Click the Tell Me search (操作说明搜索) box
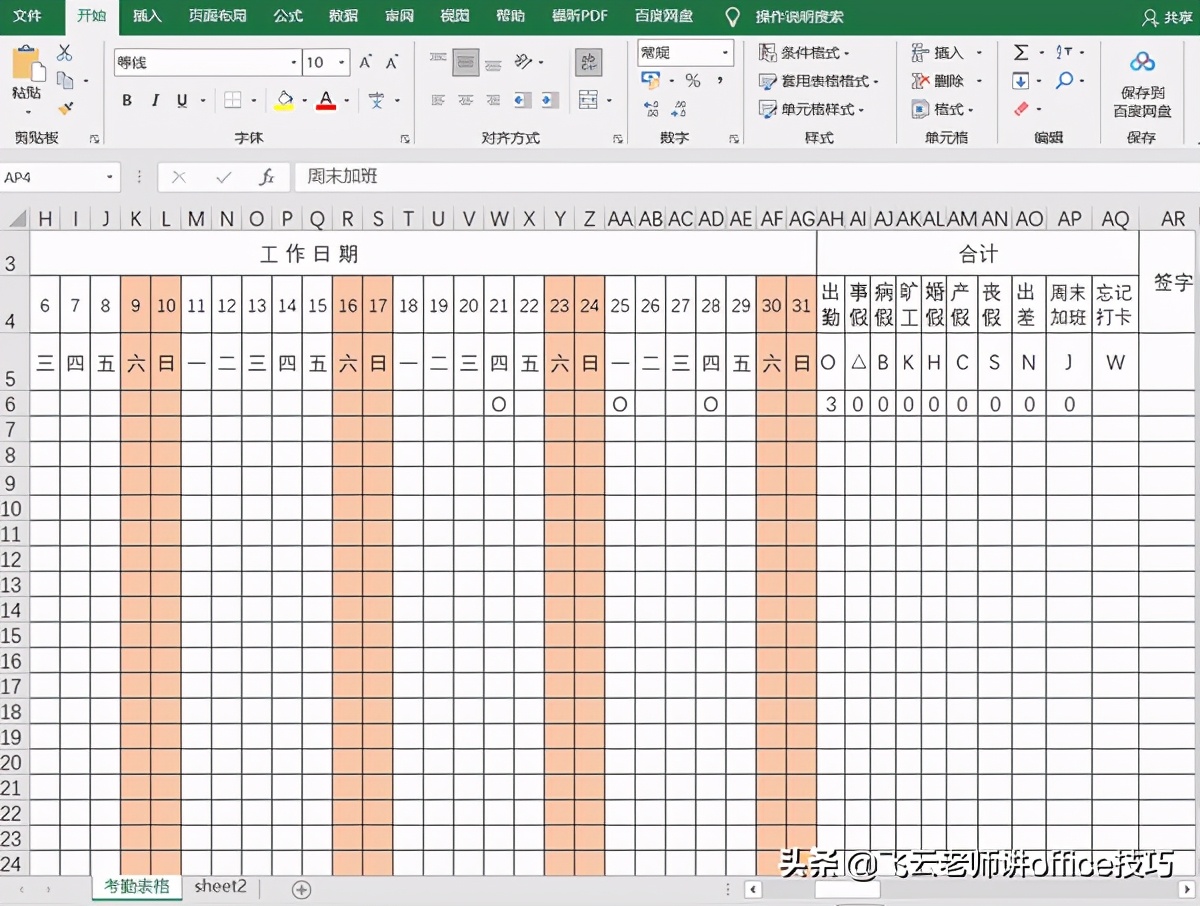The height and width of the screenshot is (906, 1200). [x=798, y=17]
